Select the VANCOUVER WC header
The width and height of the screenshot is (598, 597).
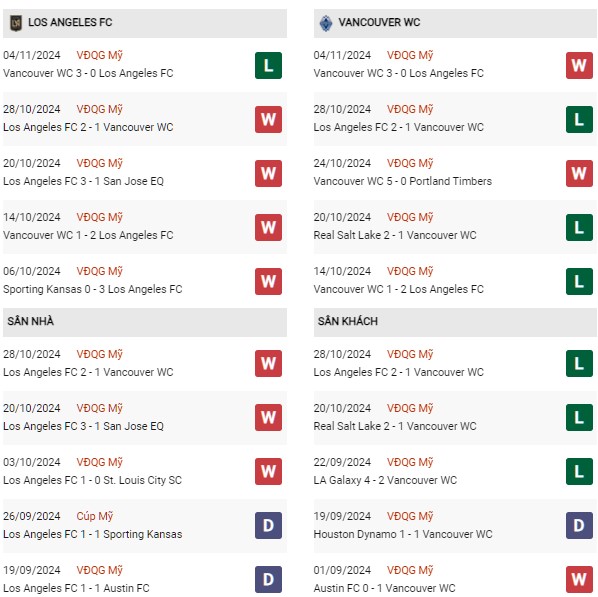tap(455, 23)
